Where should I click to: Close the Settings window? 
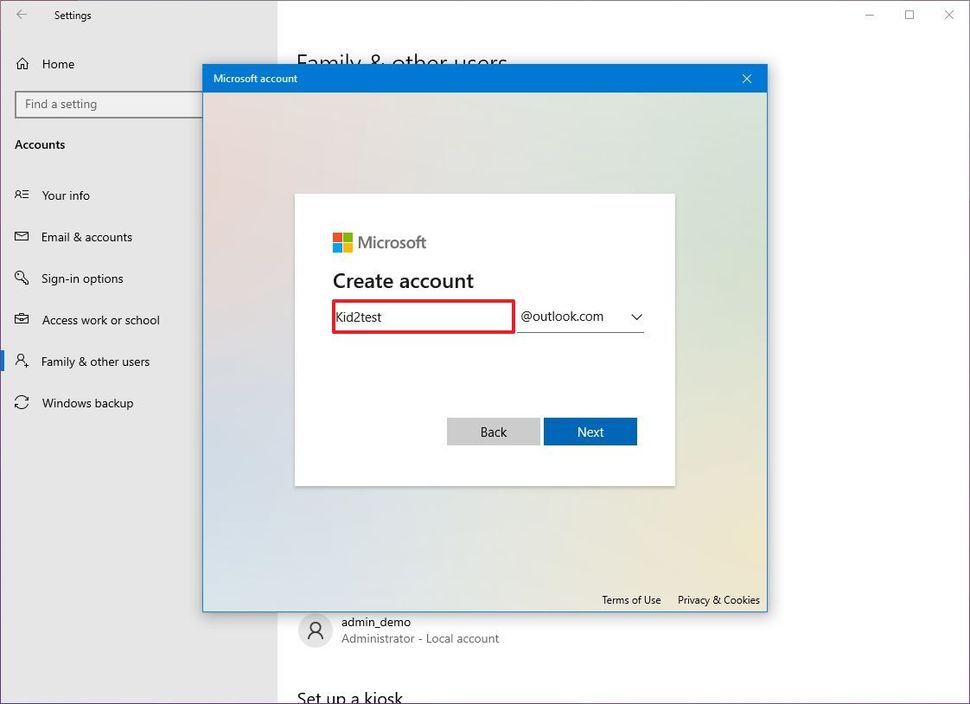coord(949,14)
